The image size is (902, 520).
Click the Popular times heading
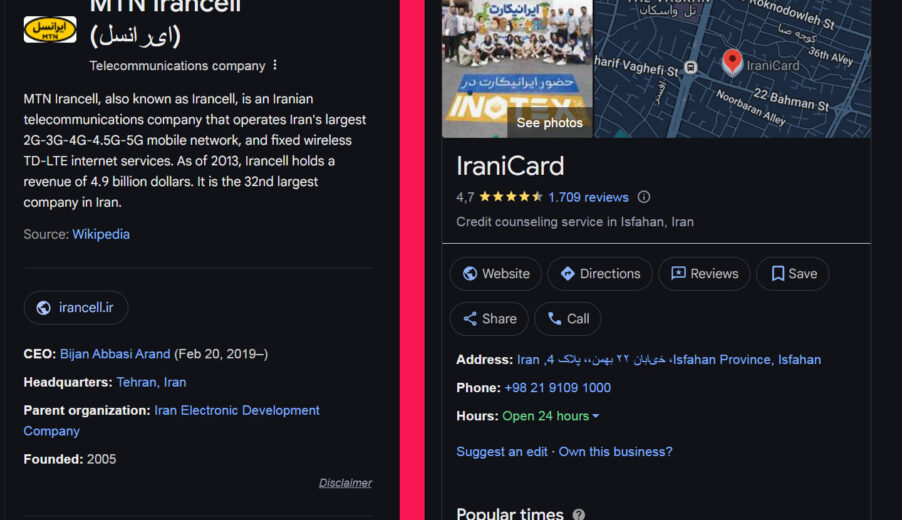pos(510,514)
